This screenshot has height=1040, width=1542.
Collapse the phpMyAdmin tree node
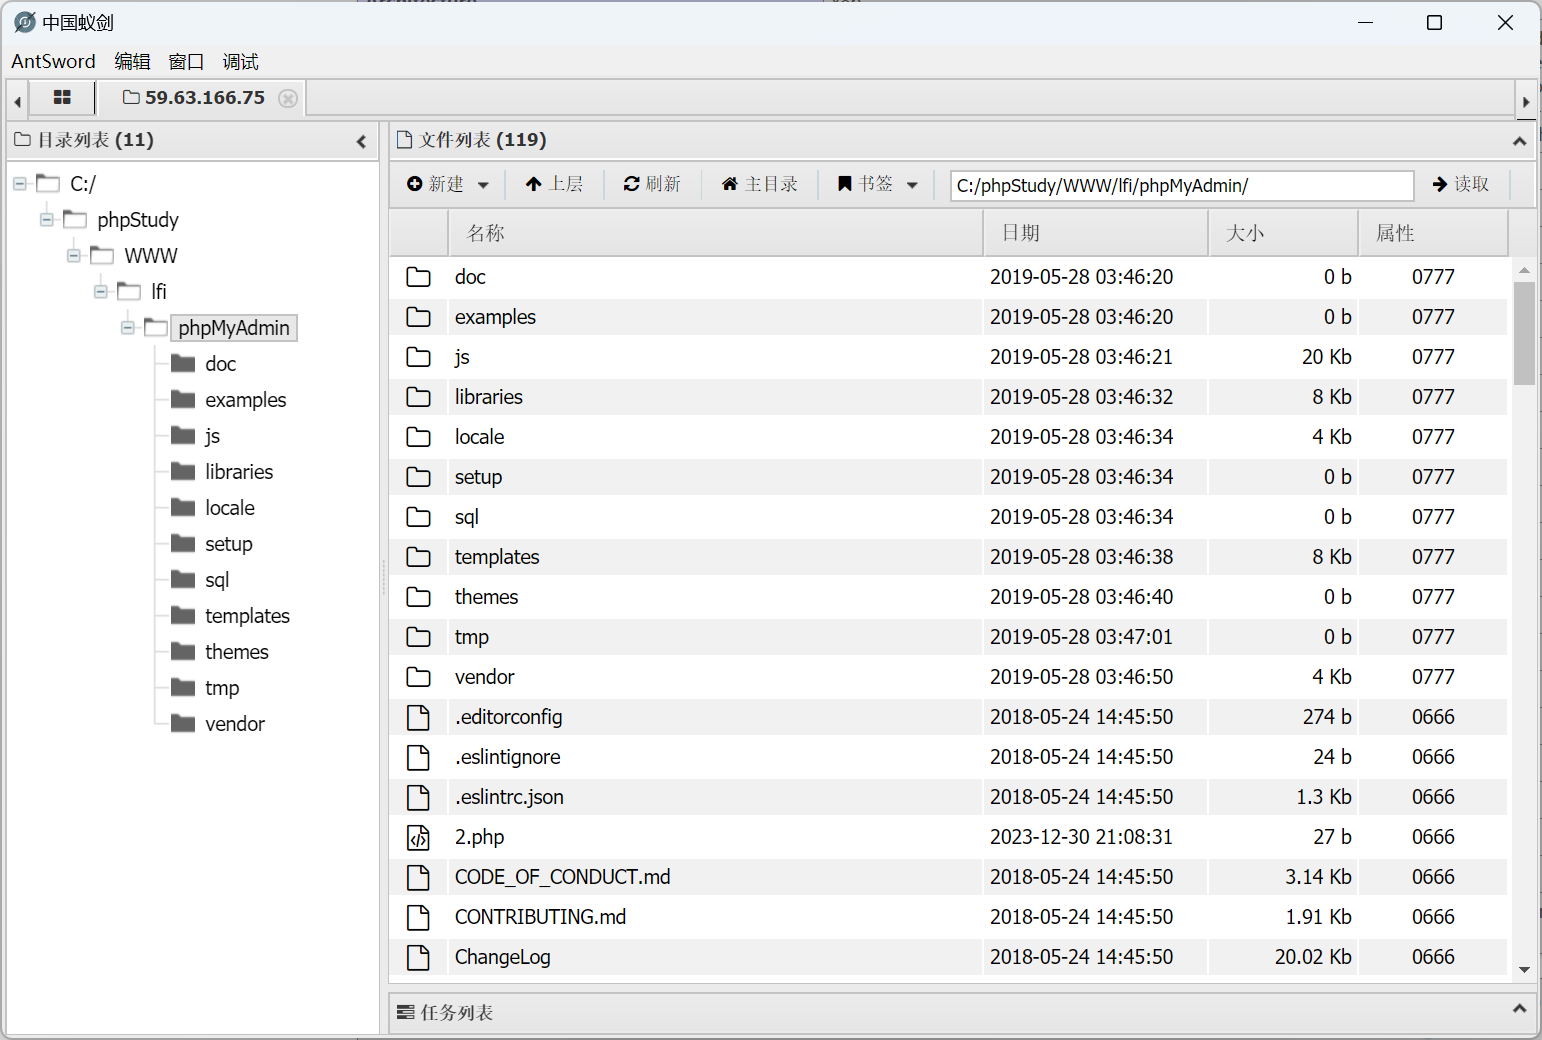click(128, 328)
